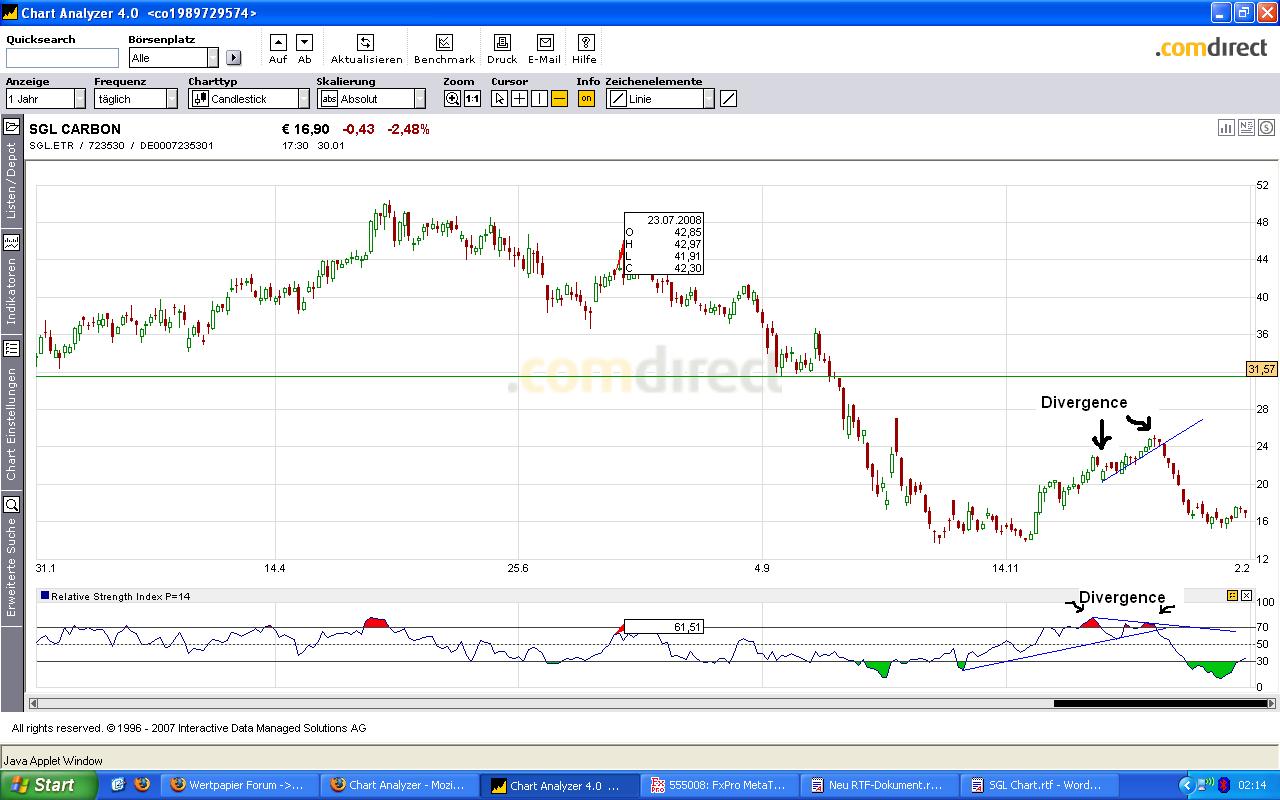Select the arrow pointer cursor

click(500, 98)
